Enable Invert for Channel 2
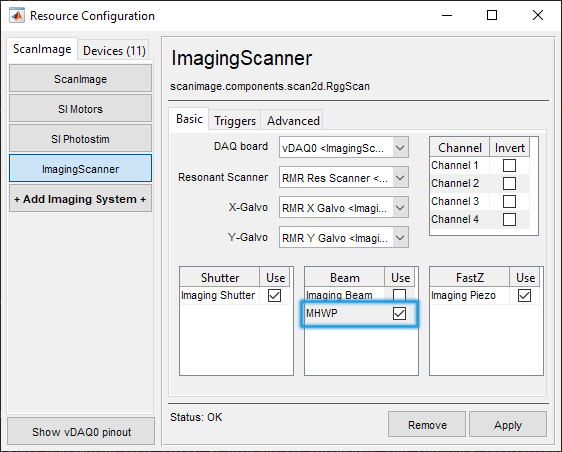The height and width of the screenshot is (452, 562). tap(509, 184)
